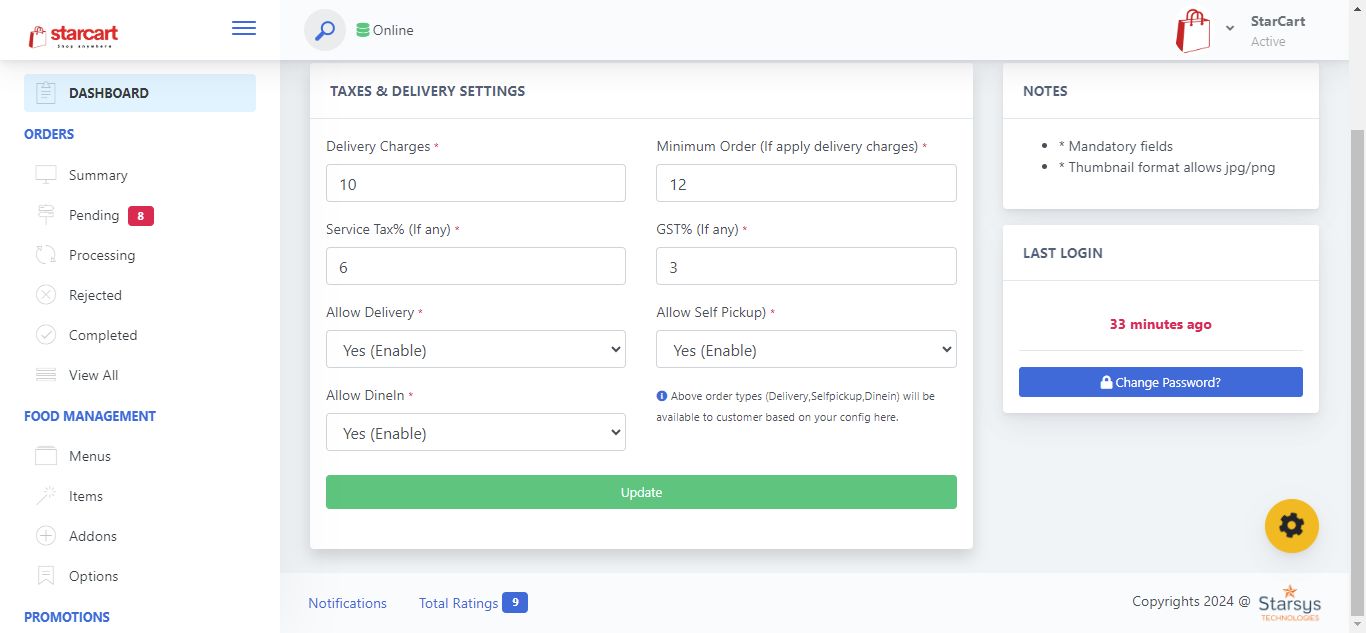Click the Rejected orders icon

pos(46,295)
